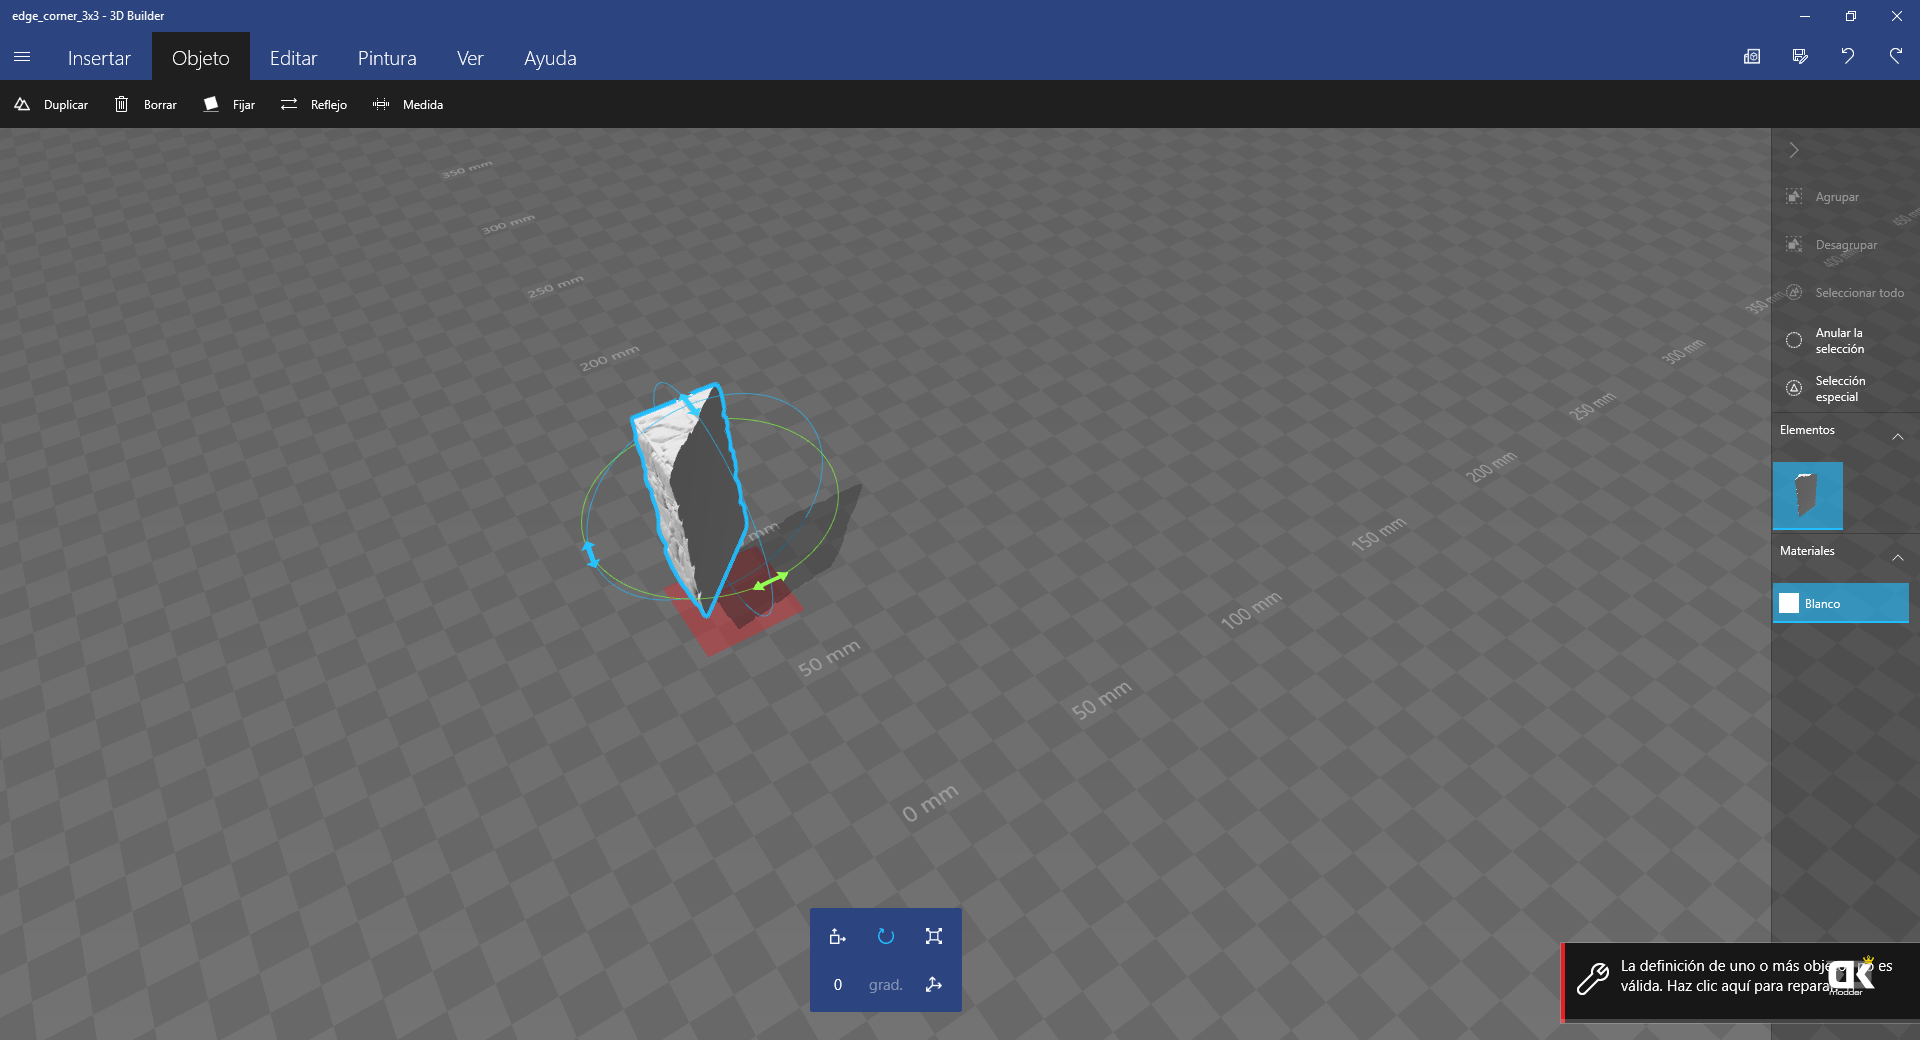
Task: Undo the last action
Action: coord(1848,57)
